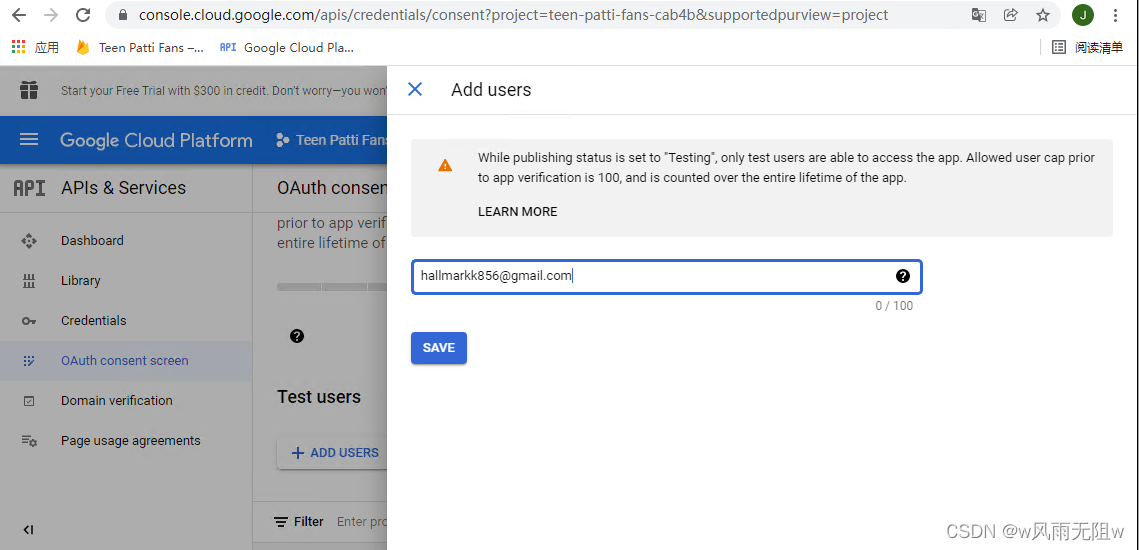Collapse the left sidebar panel
The image size is (1139, 550).
[x=28, y=530]
